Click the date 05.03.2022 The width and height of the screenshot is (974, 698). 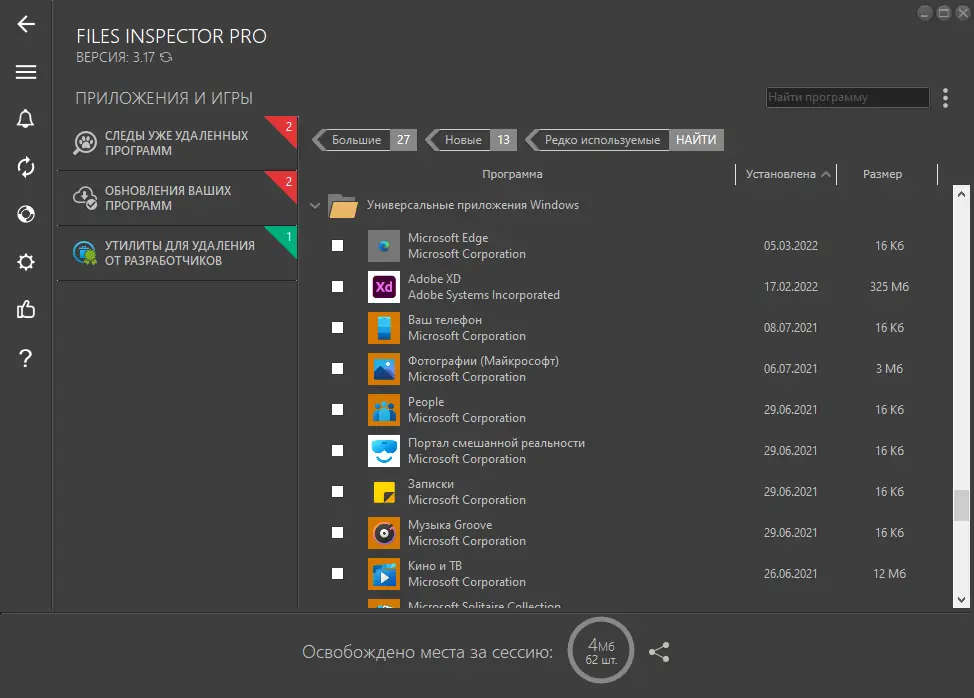pyautogui.click(x=791, y=246)
